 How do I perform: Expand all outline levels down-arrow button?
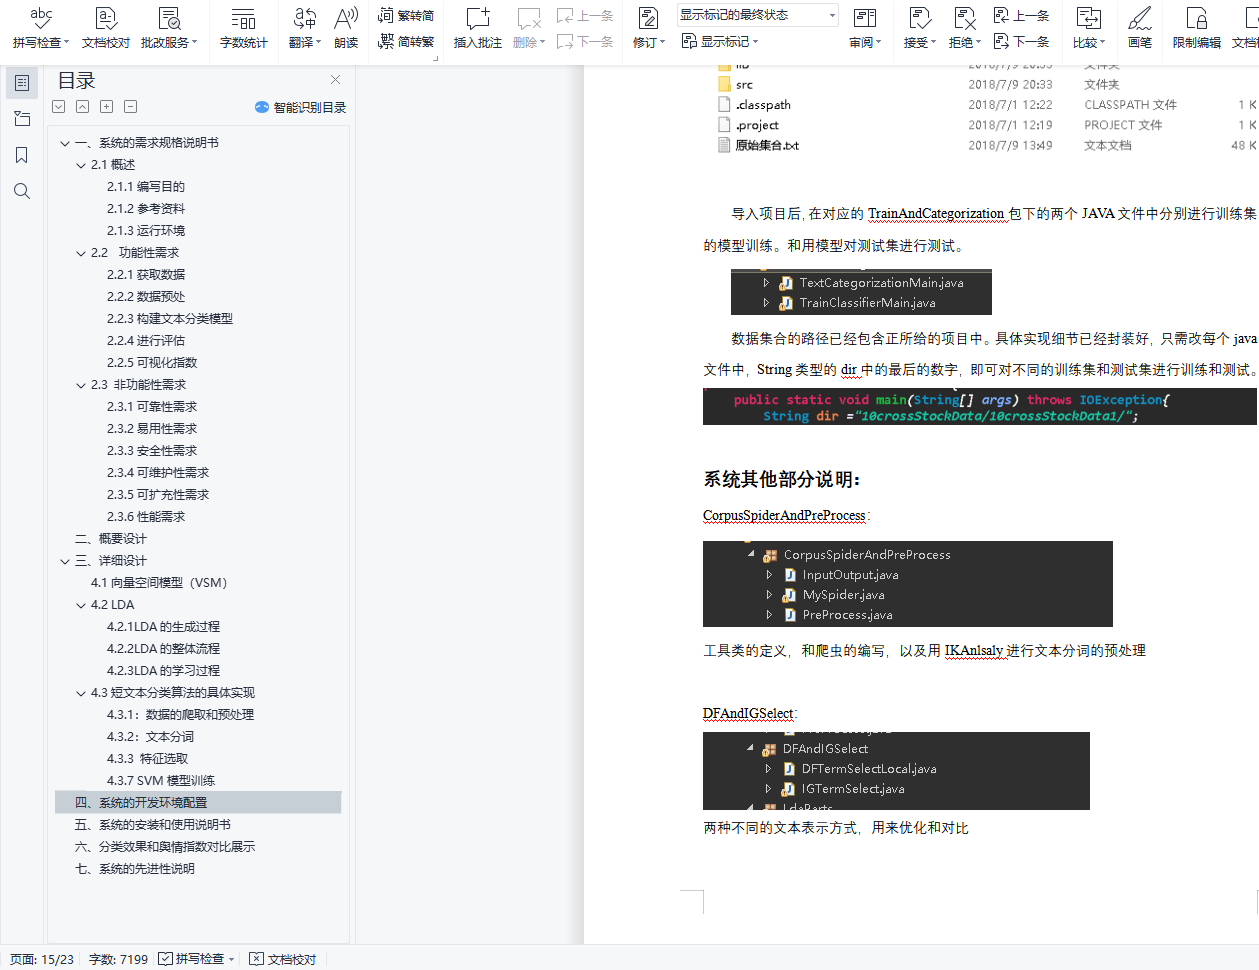pyautogui.click(x=59, y=107)
